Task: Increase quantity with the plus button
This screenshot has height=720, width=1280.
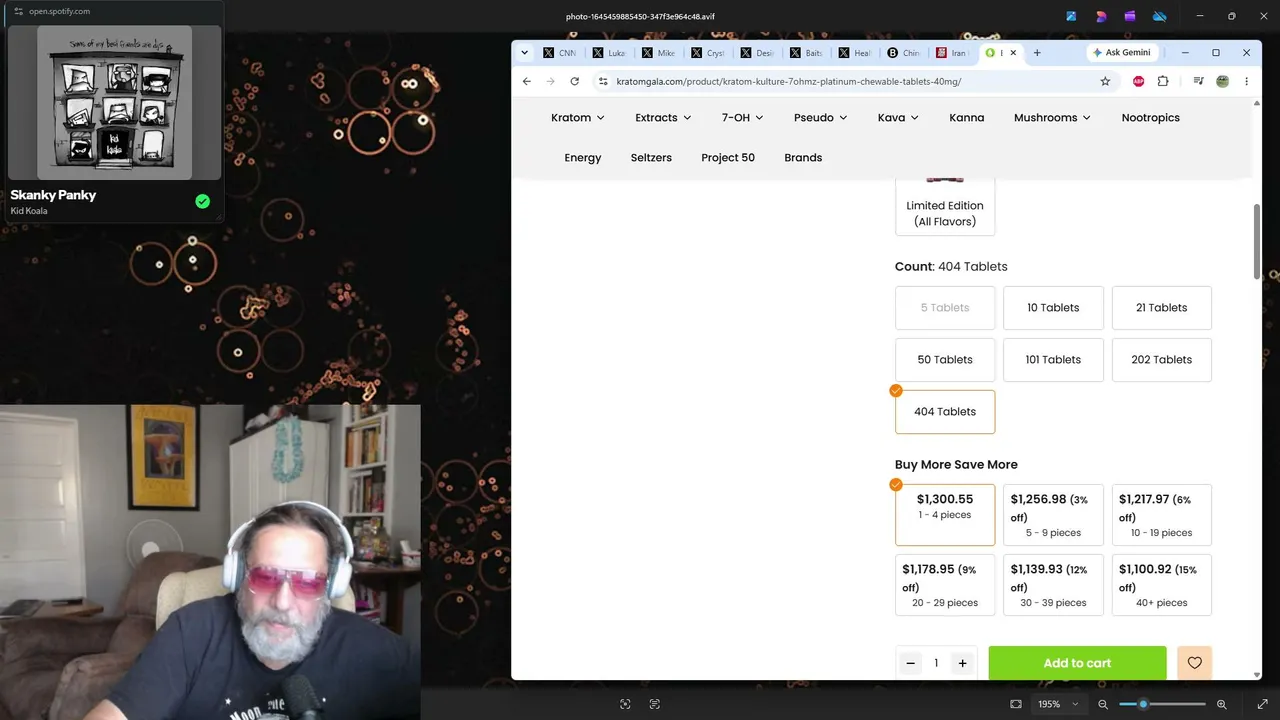Action: click(962, 663)
